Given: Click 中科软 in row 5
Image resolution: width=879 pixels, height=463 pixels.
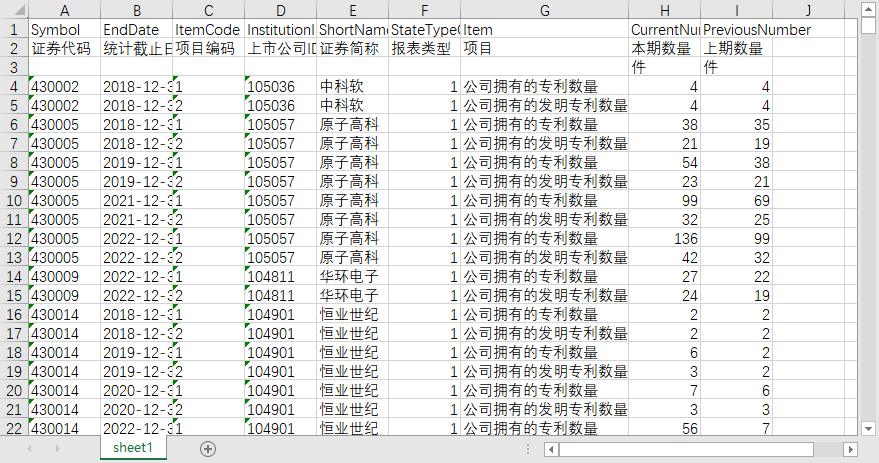Looking at the screenshot, I should click(353, 105).
